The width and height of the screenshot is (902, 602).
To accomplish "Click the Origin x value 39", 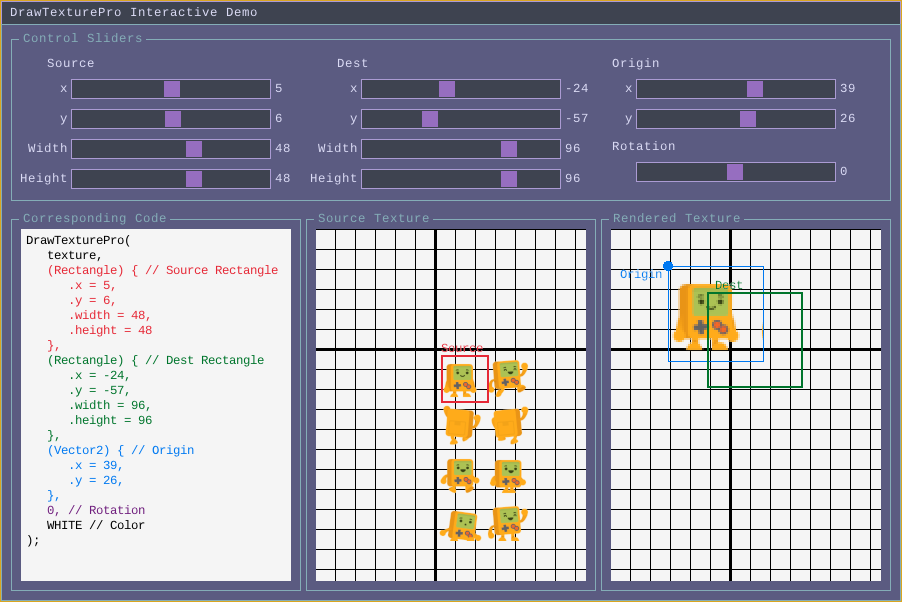I will (x=847, y=89).
